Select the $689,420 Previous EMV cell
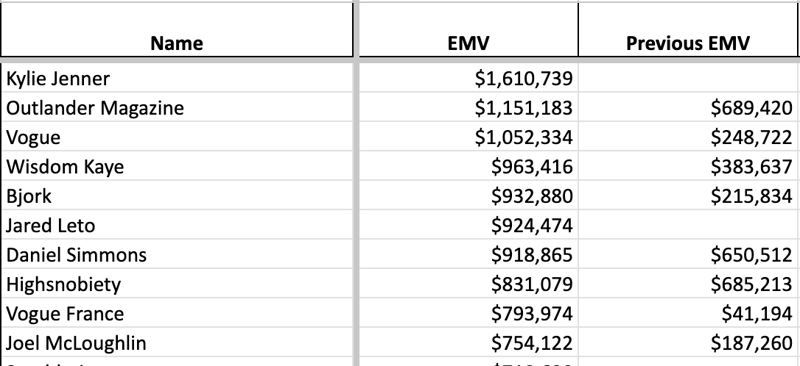 687,107
